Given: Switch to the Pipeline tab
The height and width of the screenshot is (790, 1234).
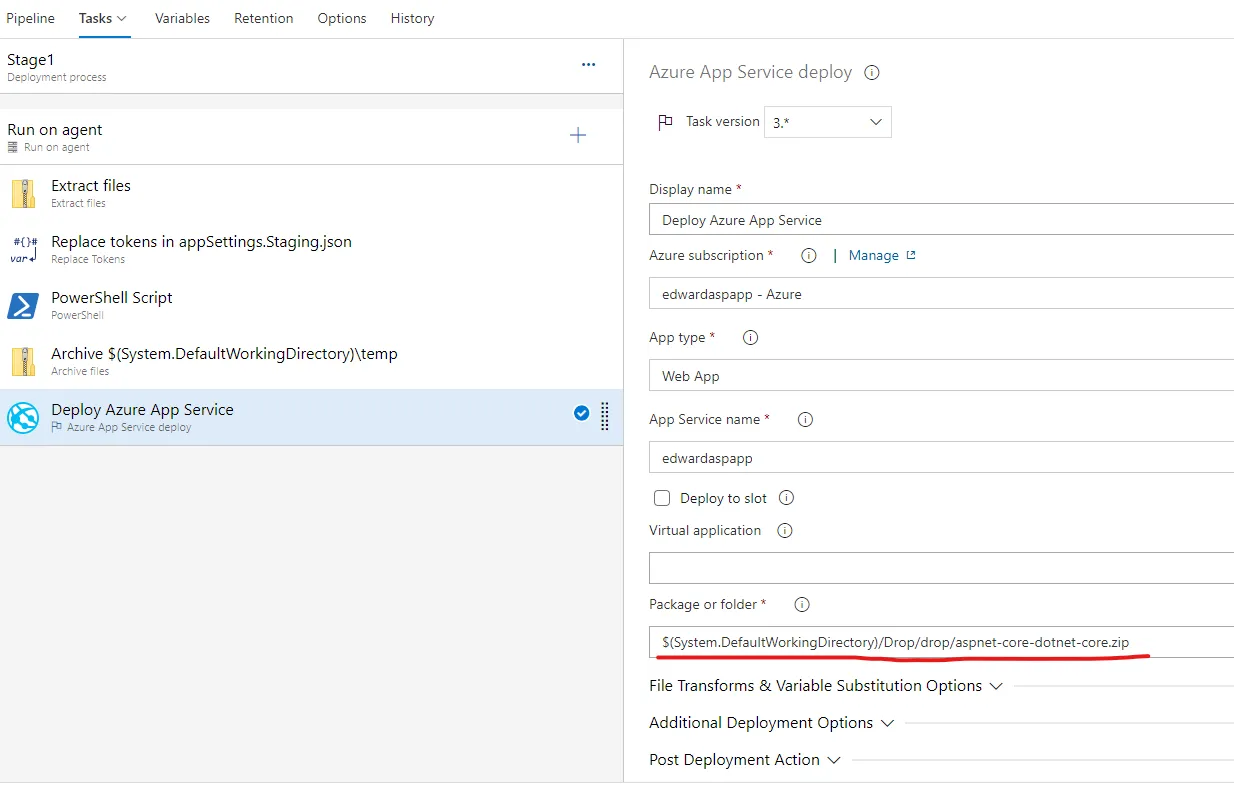Looking at the screenshot, I should 31,18.
